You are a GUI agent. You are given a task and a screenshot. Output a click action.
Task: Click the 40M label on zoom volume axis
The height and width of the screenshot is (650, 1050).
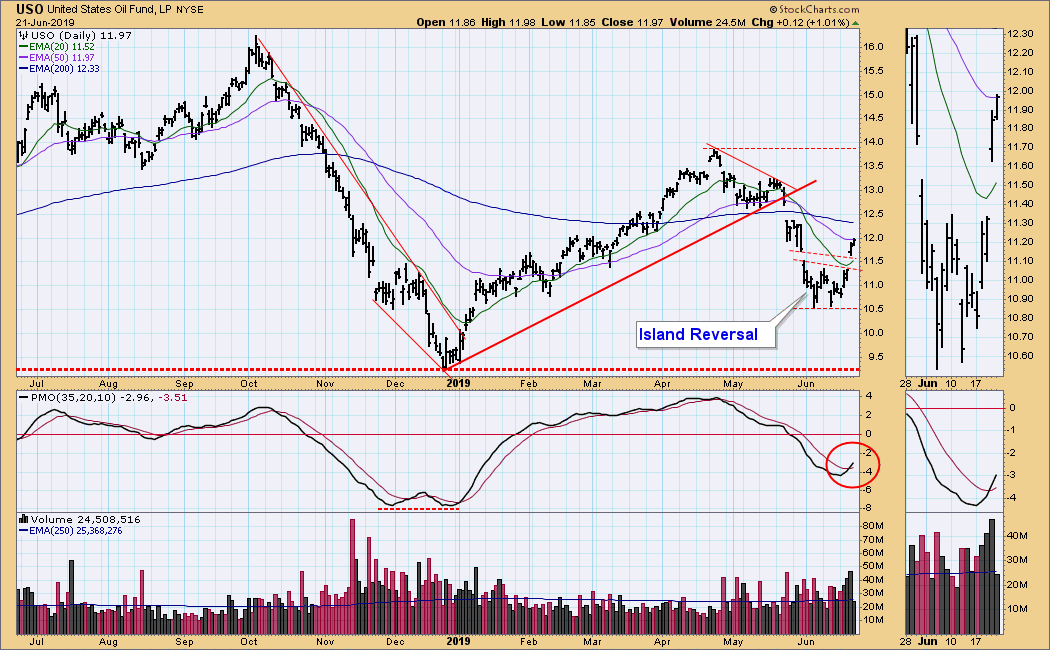click(x=1018, y=536)
